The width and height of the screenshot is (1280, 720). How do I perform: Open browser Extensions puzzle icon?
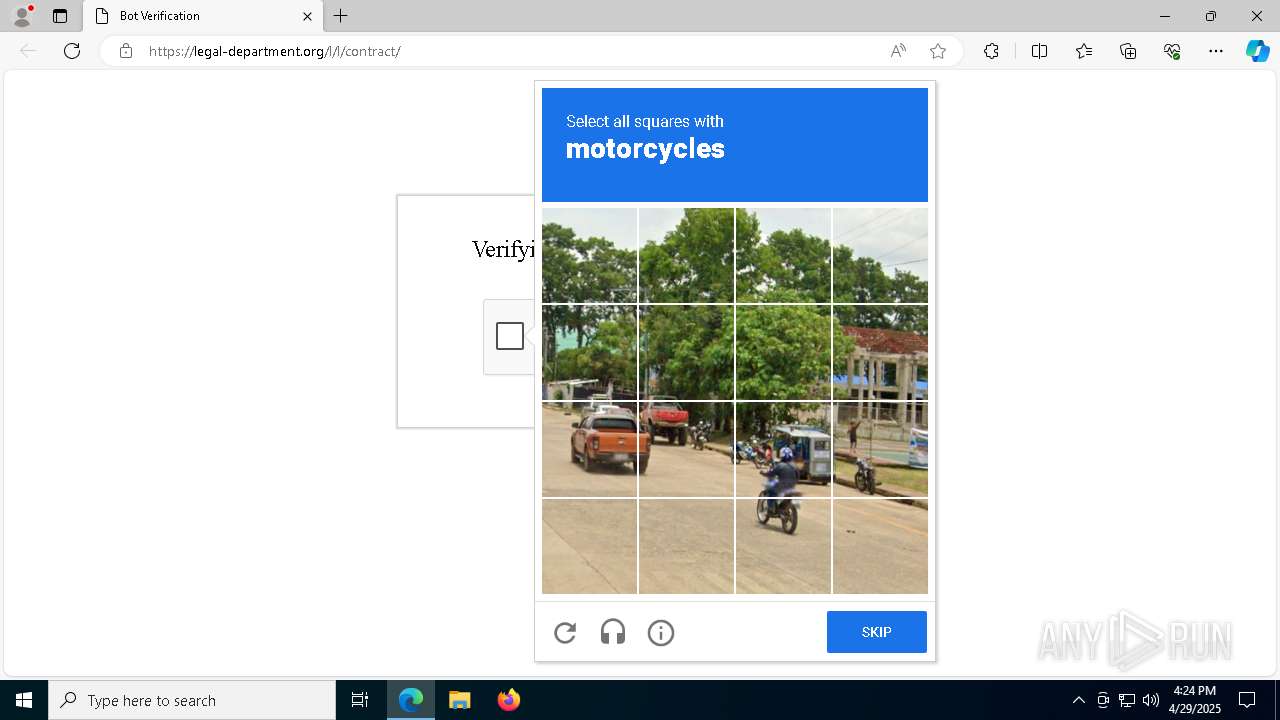pyautogui.click(x=991, y=51)
